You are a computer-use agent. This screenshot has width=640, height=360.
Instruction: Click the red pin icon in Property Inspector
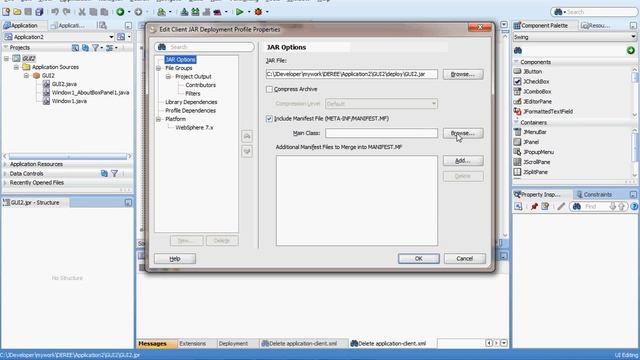tap(534, 207)
